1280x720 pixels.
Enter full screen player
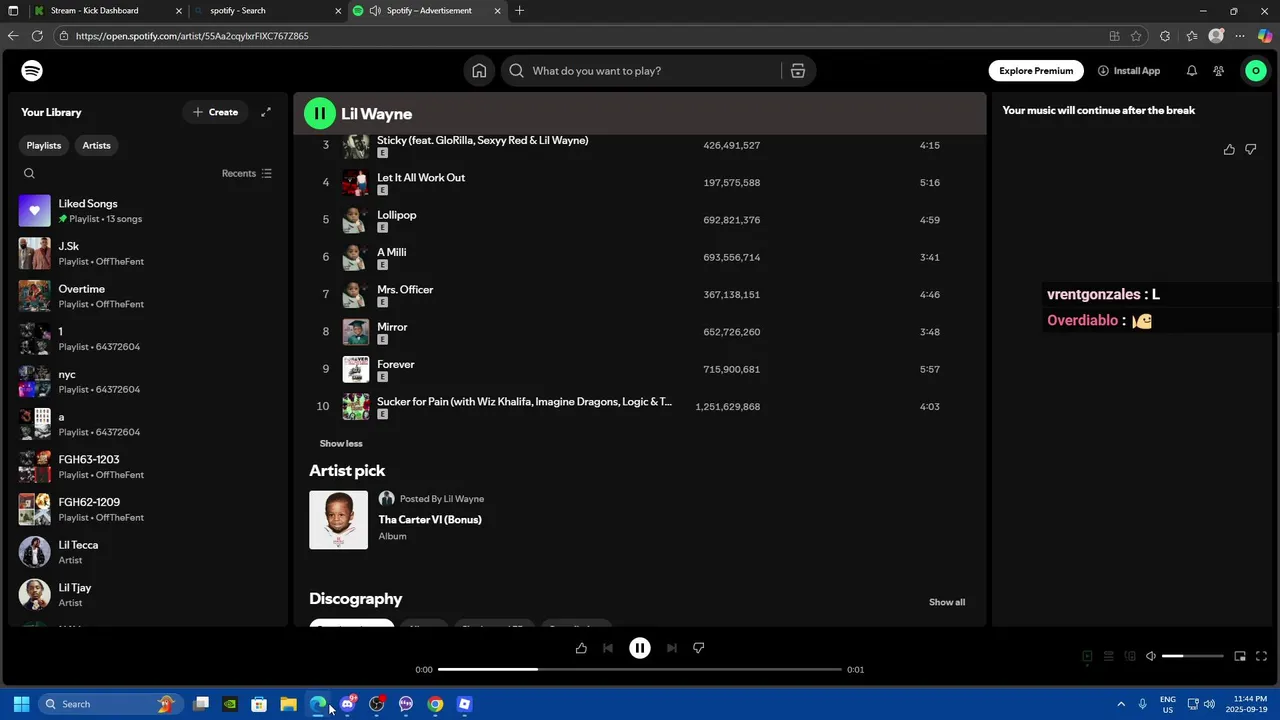point(1261,656)
